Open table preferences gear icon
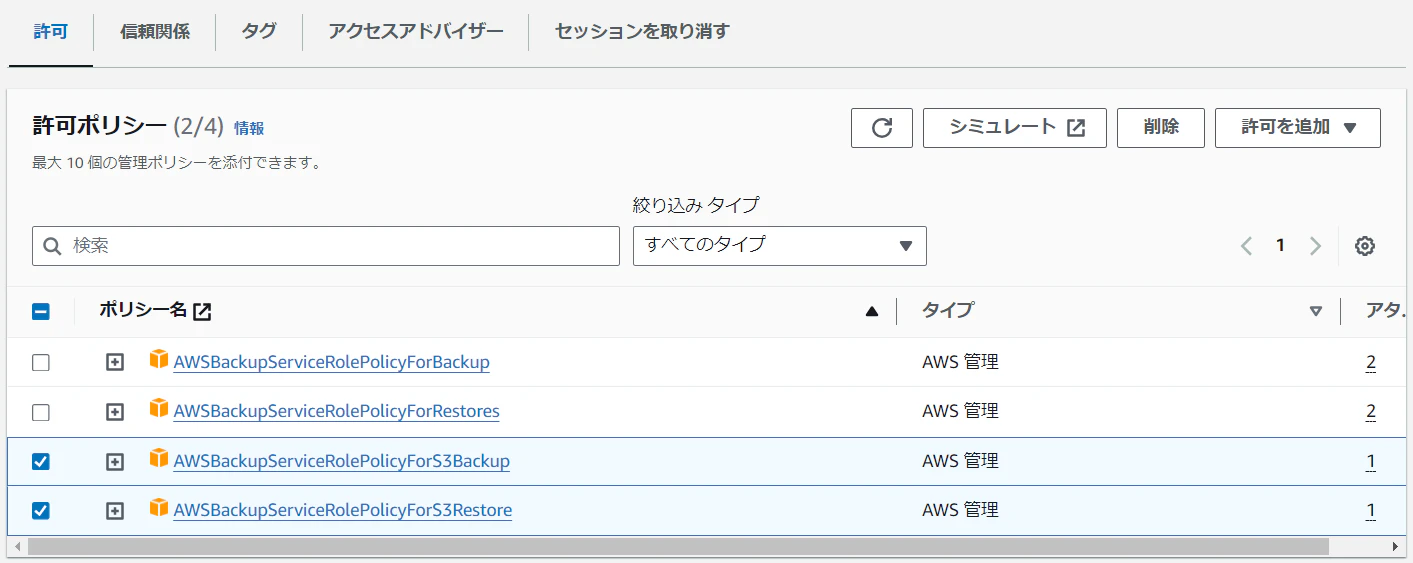The height and width of the screenshot is (563, 1413). click(x=1364, y=246)
